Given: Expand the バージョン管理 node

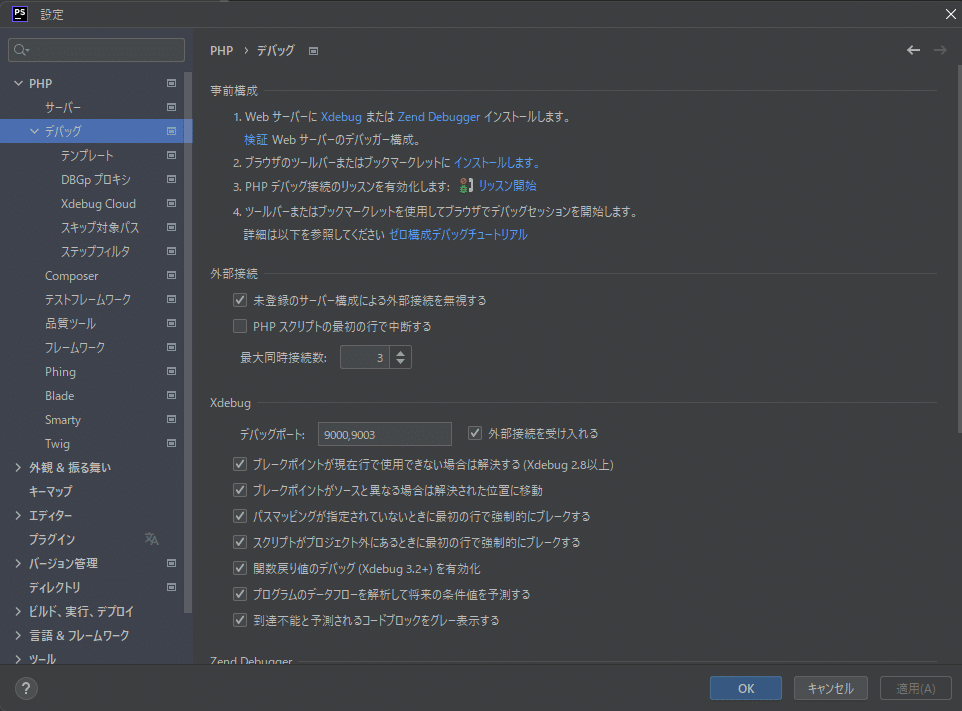Looking at the screenshot, I should click(18, 563).
